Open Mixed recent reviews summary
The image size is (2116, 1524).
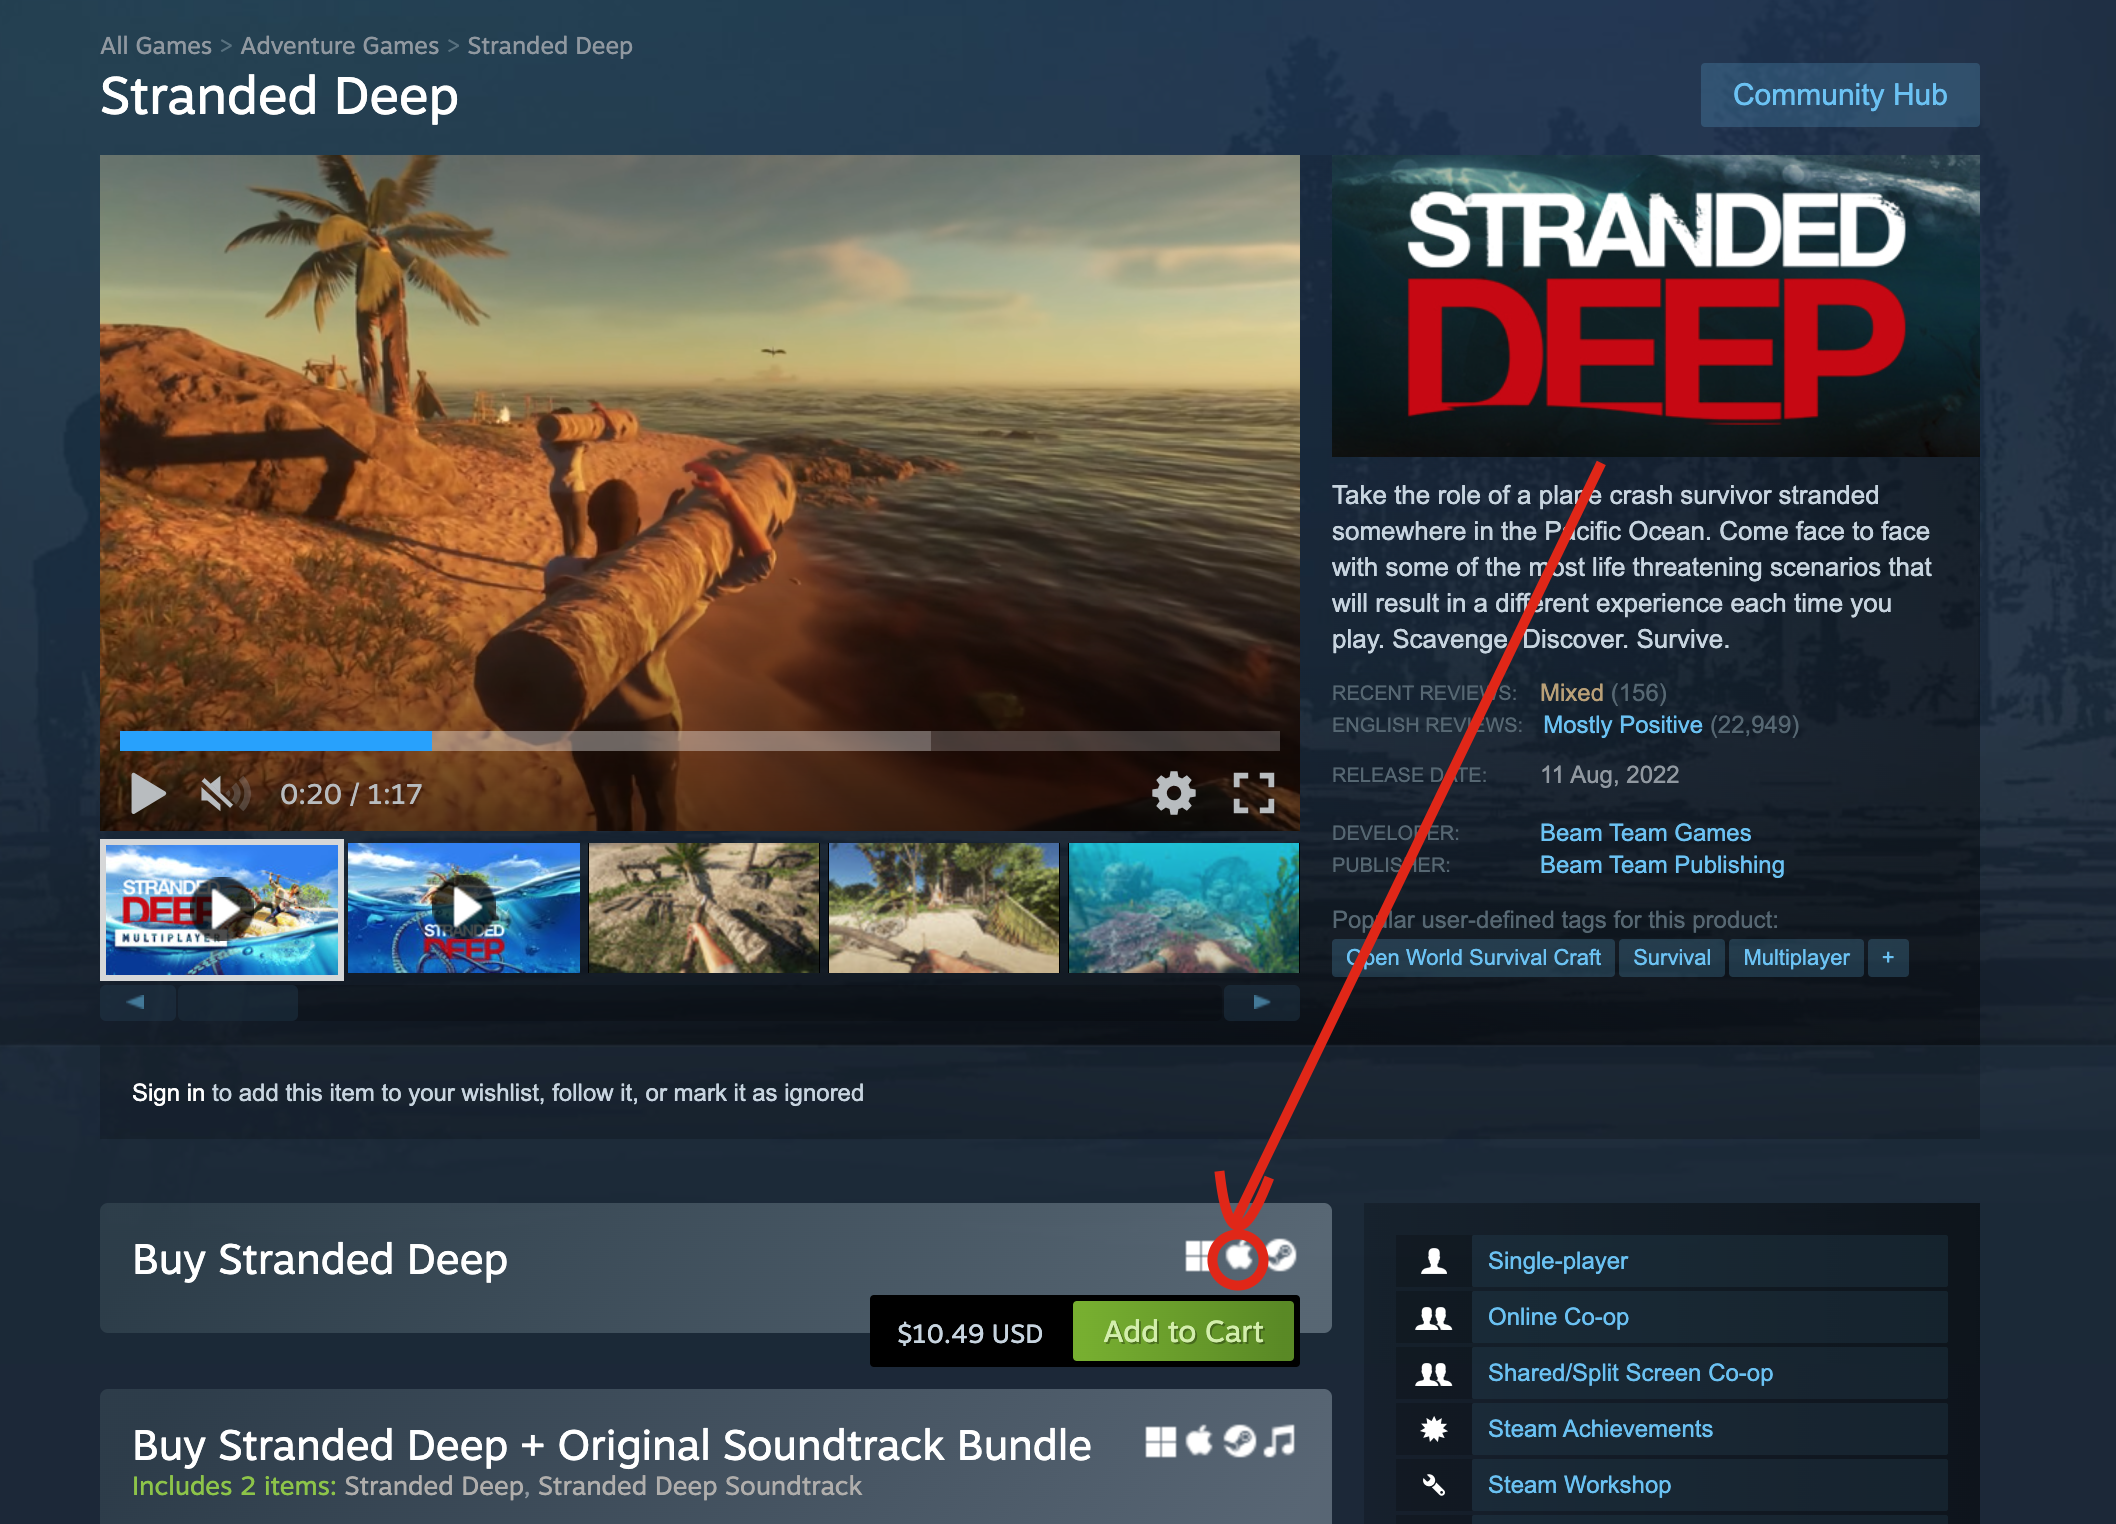click(x=1571, y=693)
